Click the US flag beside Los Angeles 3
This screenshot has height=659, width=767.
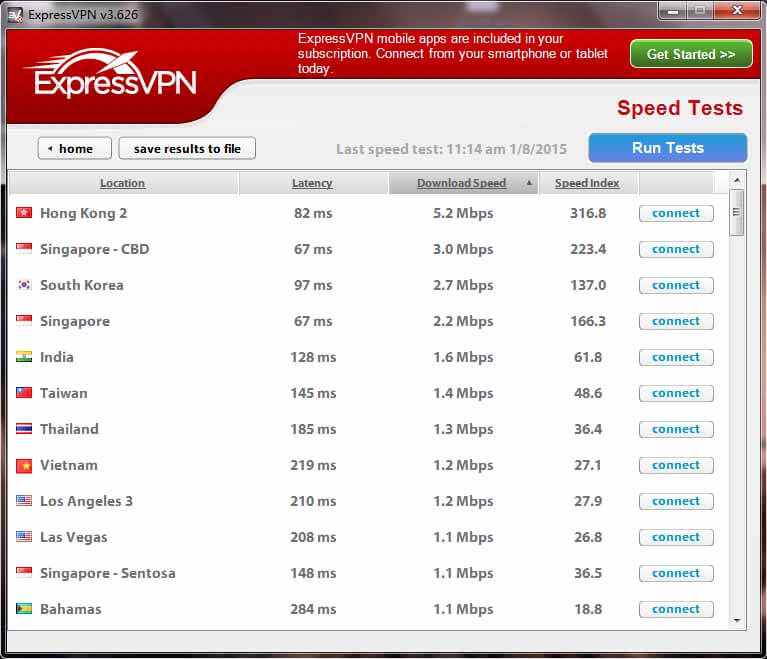(x=24, y=500)
